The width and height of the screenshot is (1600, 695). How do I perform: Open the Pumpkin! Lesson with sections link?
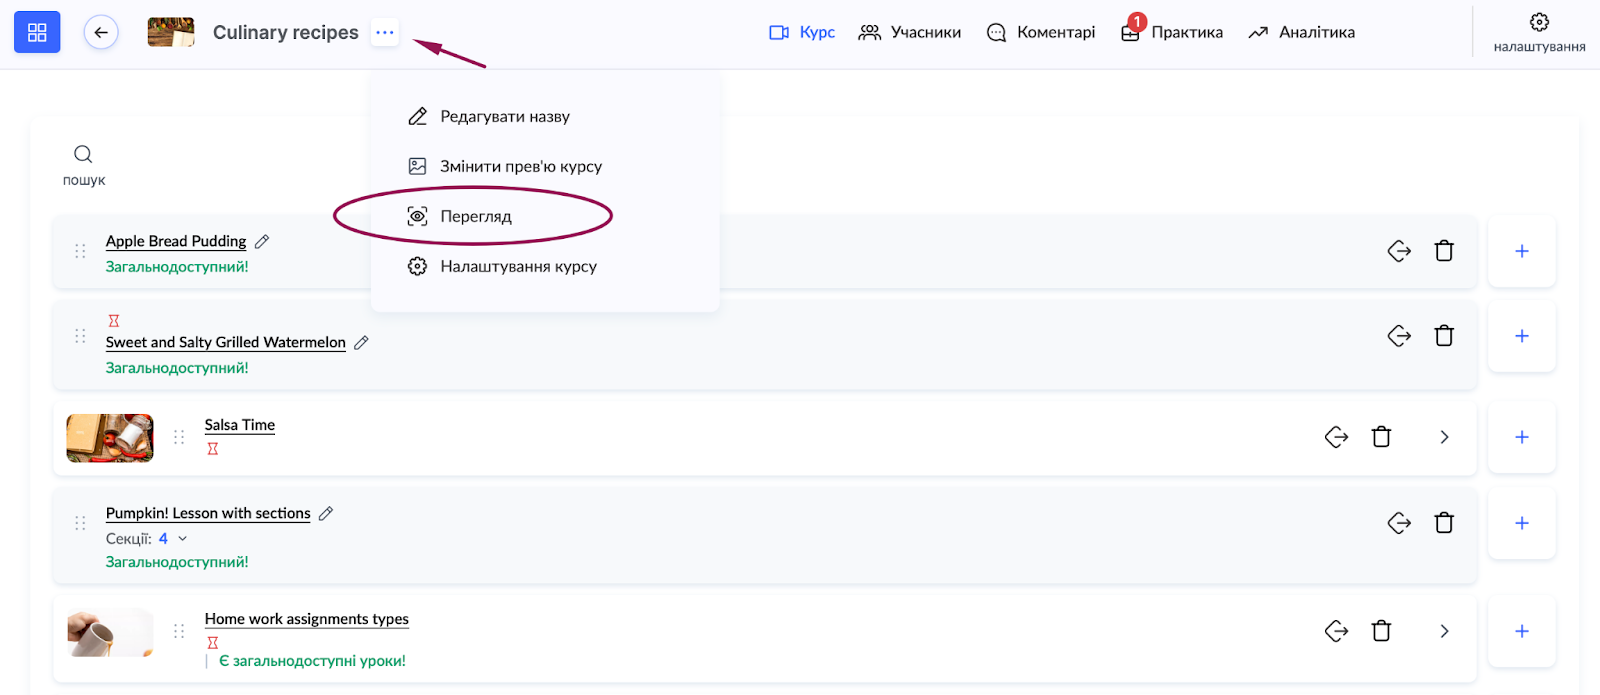208,513
